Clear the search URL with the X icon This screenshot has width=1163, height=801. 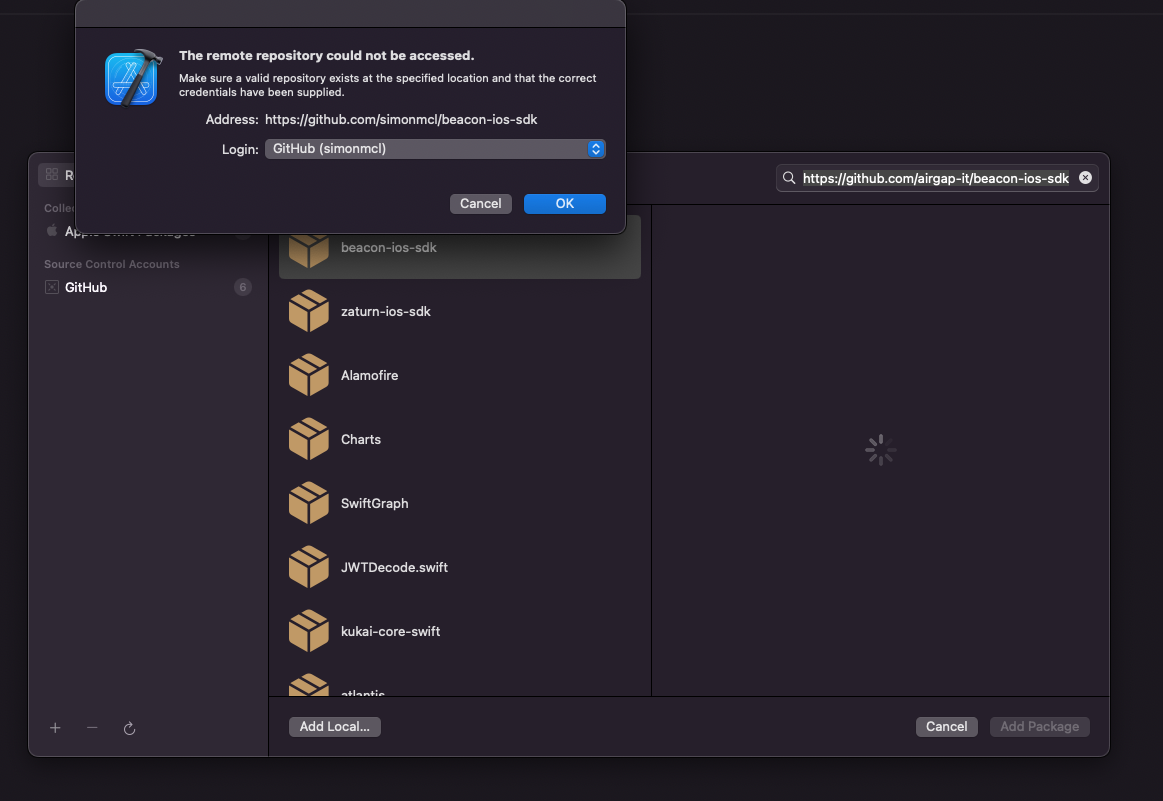1085,178
